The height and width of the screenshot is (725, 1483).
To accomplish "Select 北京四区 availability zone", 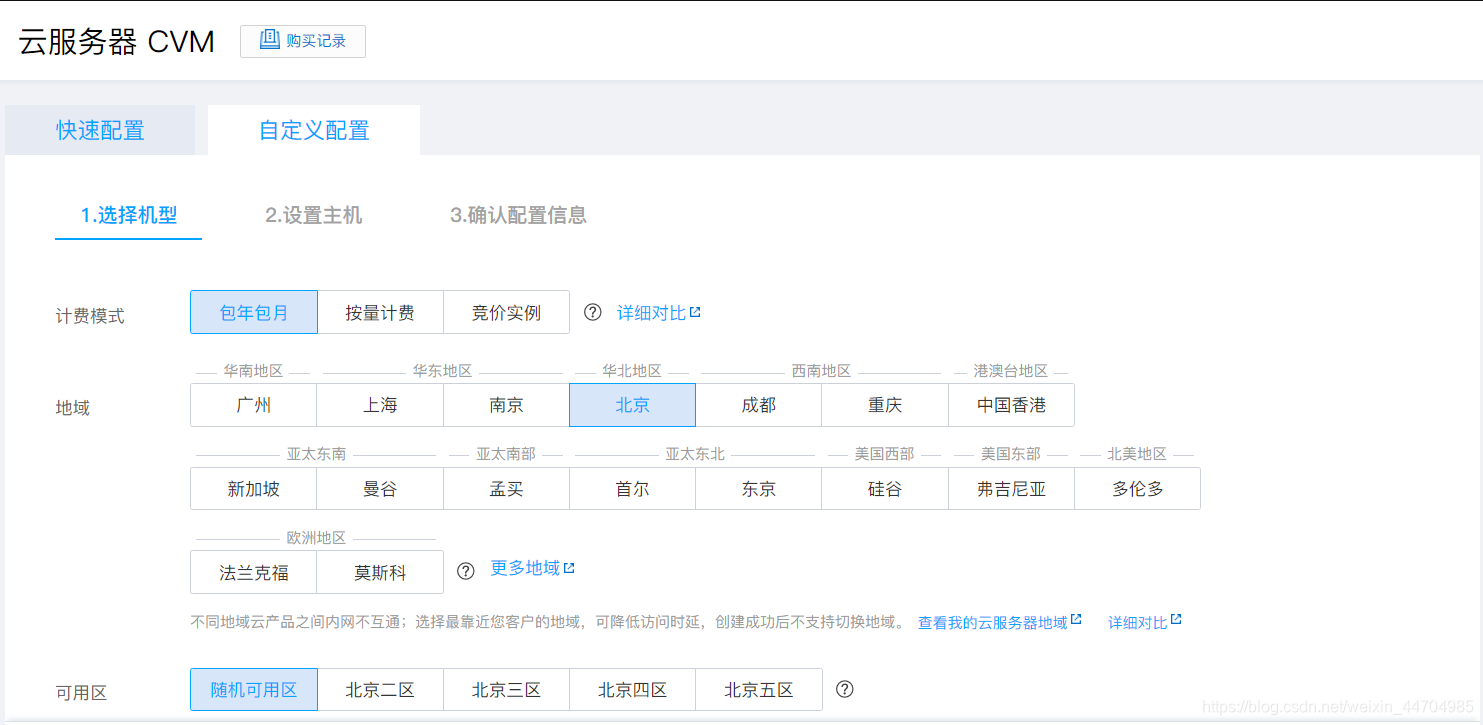I will [x=633, y=689].
